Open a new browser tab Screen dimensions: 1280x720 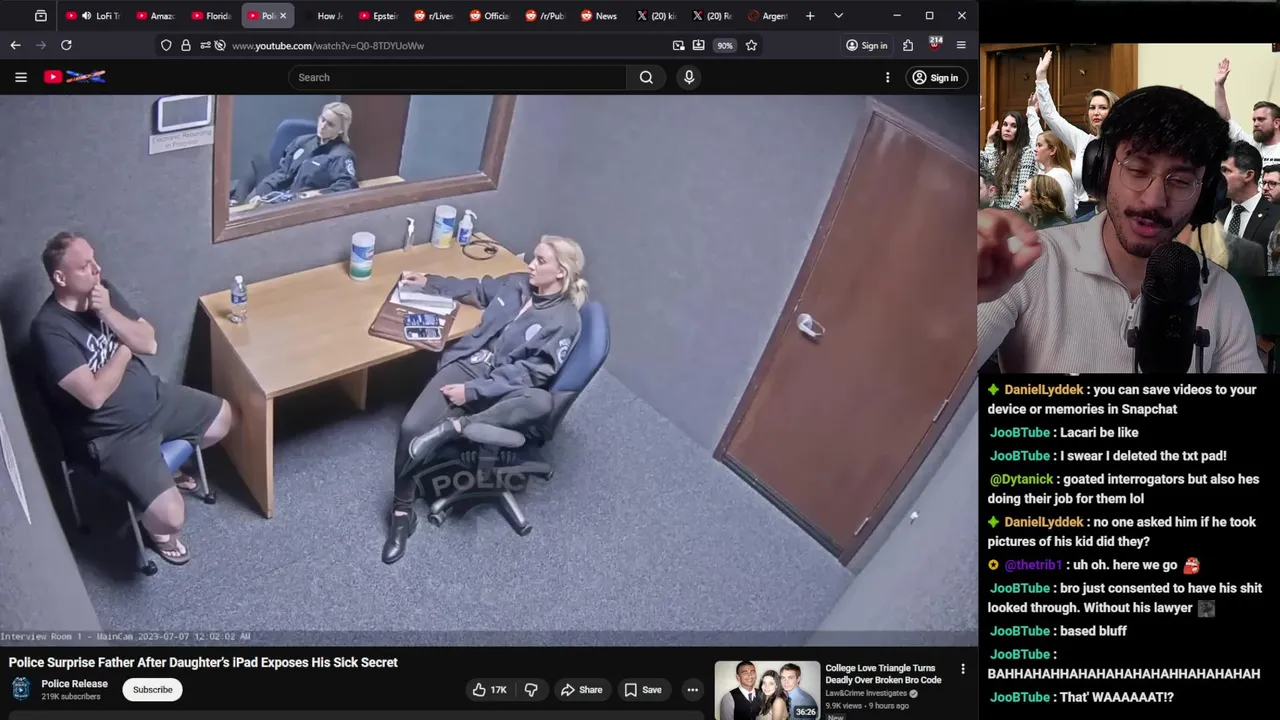[x=810, y=16]
